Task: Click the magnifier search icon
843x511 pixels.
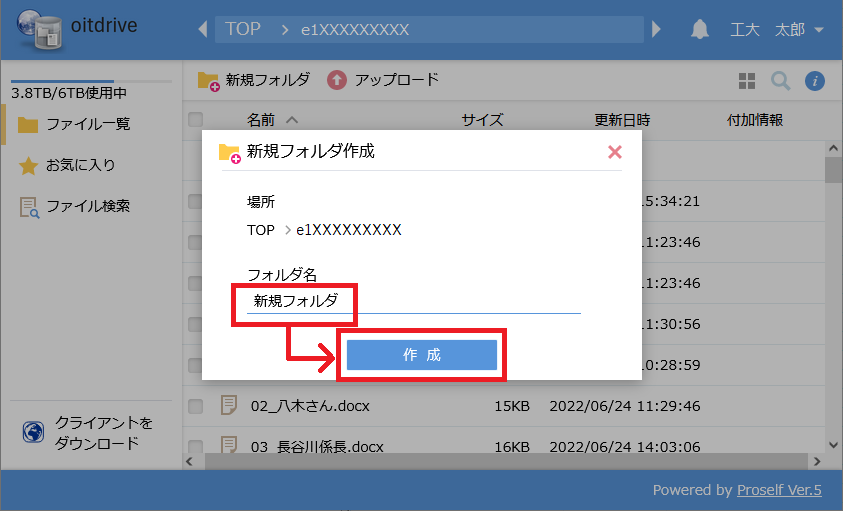Action: [780, 81]
